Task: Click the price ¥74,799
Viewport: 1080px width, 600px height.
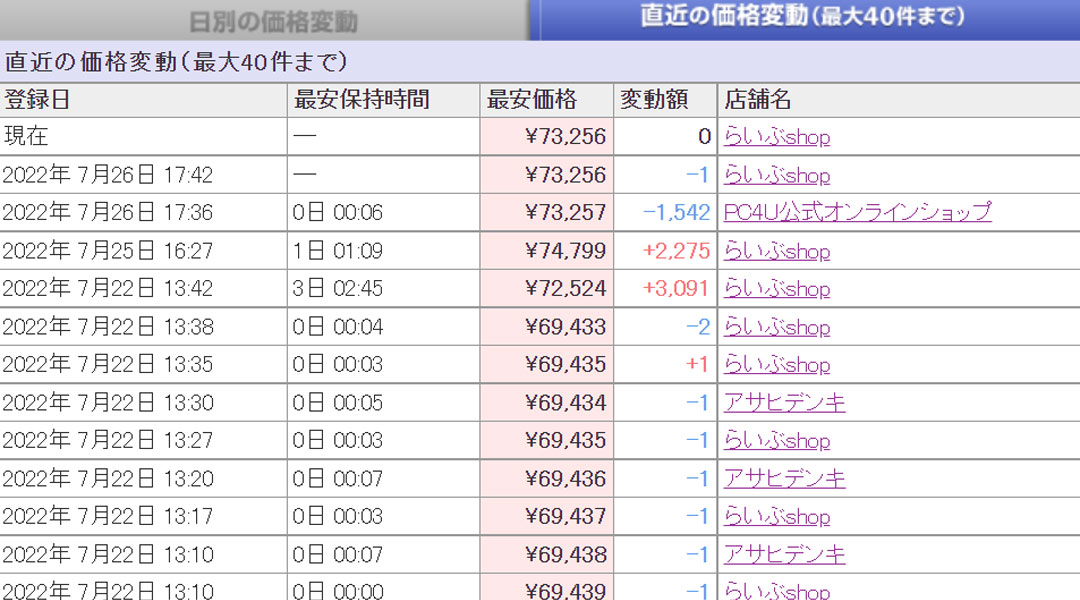Action: [565, 251]
